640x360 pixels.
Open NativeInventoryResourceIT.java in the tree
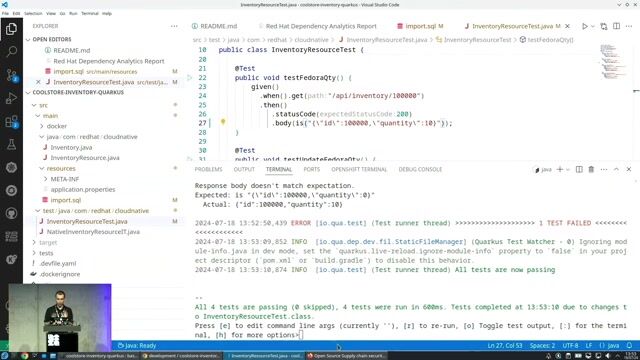point(93,232)
